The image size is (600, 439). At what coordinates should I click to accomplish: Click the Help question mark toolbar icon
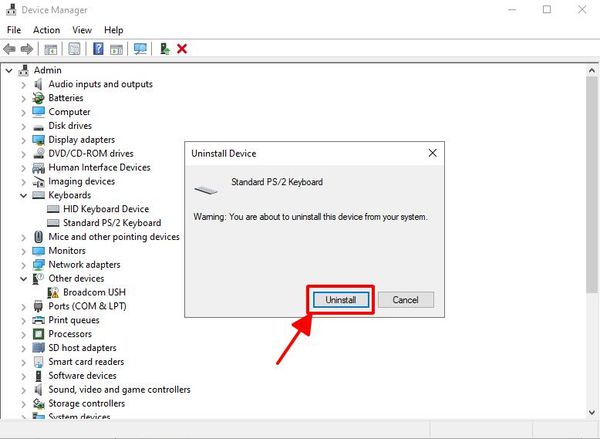[99, 48]
